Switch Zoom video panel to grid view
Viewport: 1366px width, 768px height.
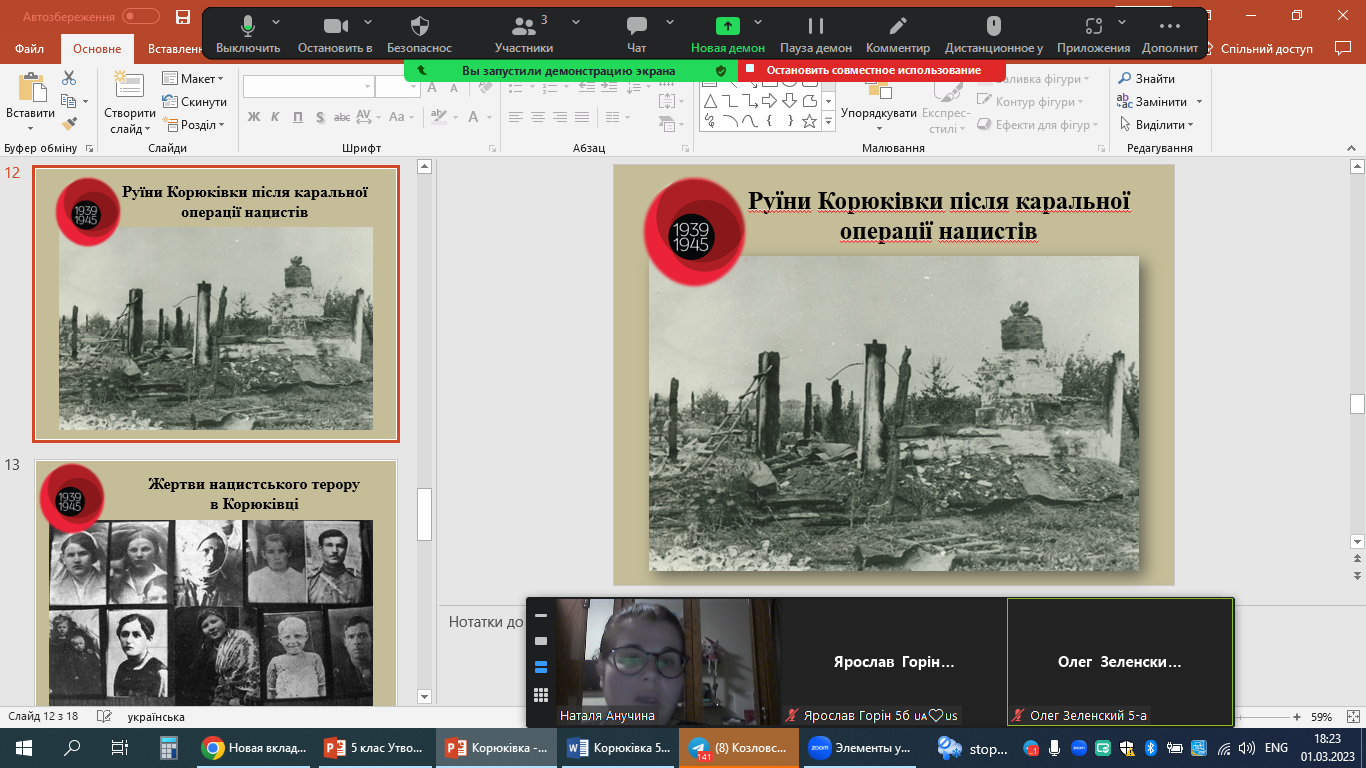click(x=541, y=695)
